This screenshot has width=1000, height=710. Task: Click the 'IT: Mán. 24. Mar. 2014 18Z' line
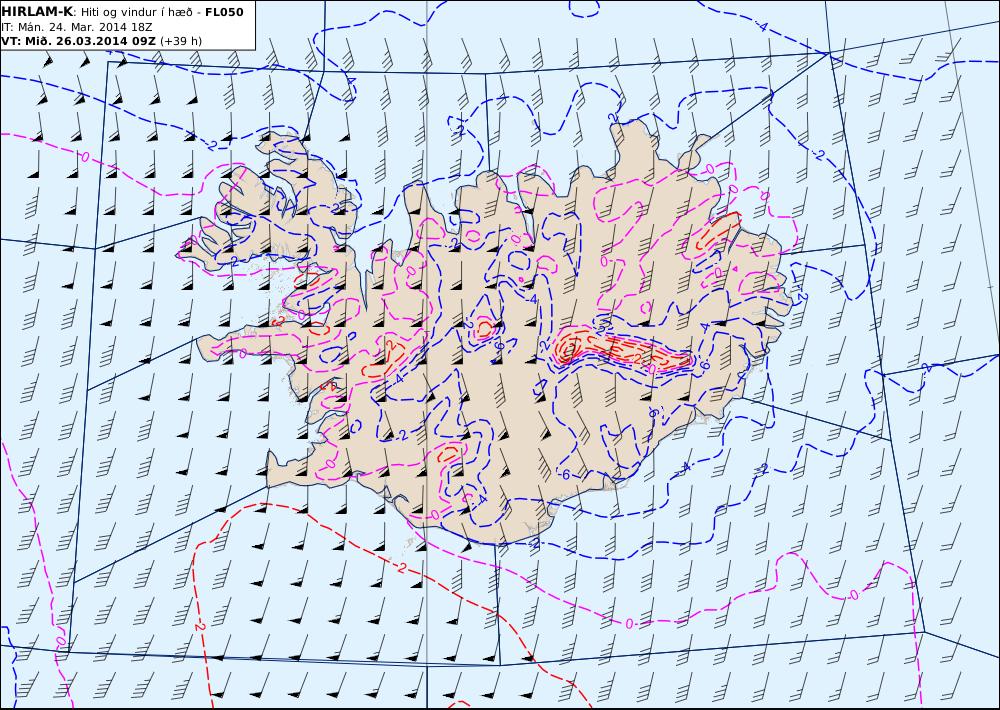77,27
